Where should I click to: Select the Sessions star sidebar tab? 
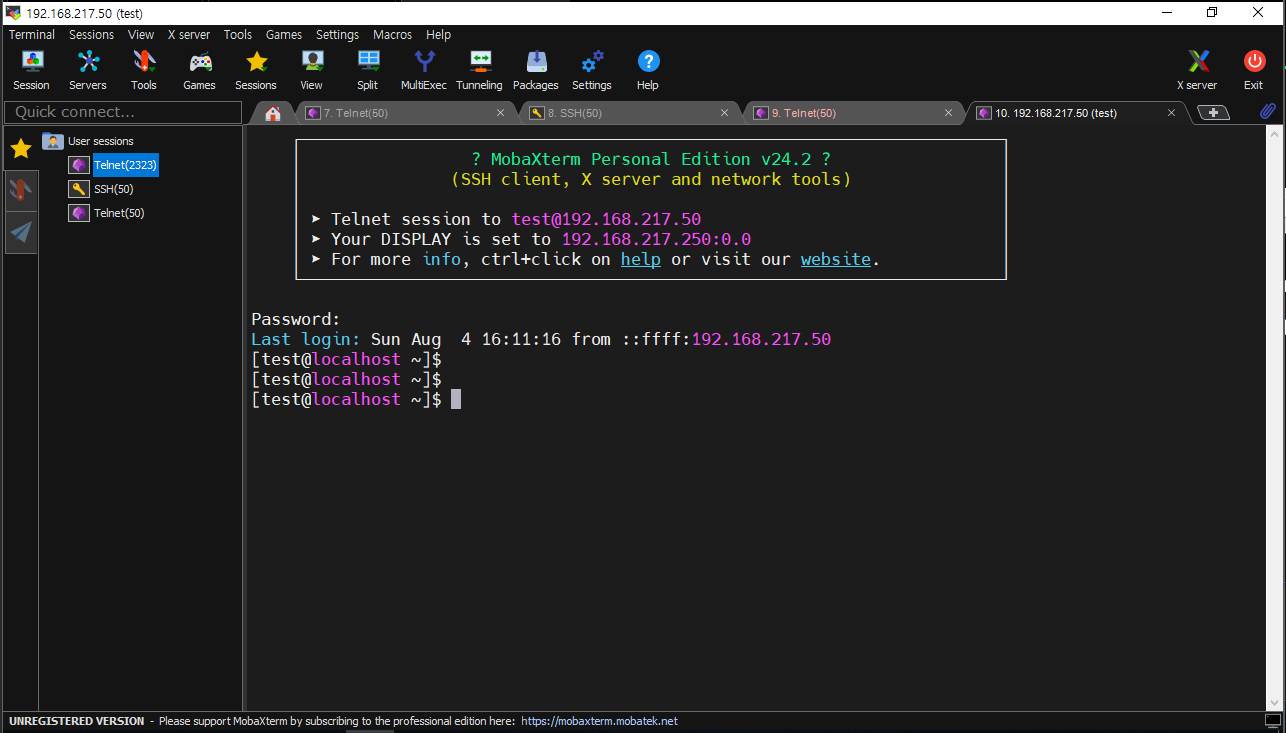(x=21, y=149)
